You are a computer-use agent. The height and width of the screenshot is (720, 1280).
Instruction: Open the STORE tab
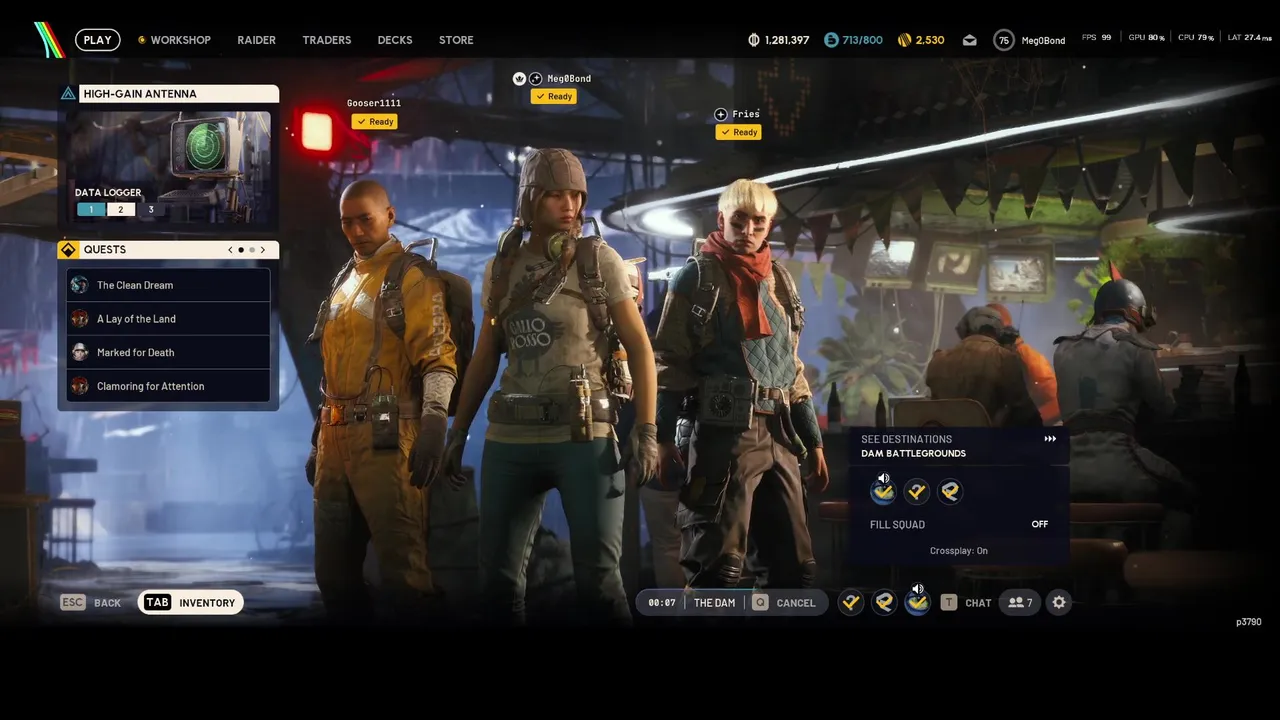456,40
